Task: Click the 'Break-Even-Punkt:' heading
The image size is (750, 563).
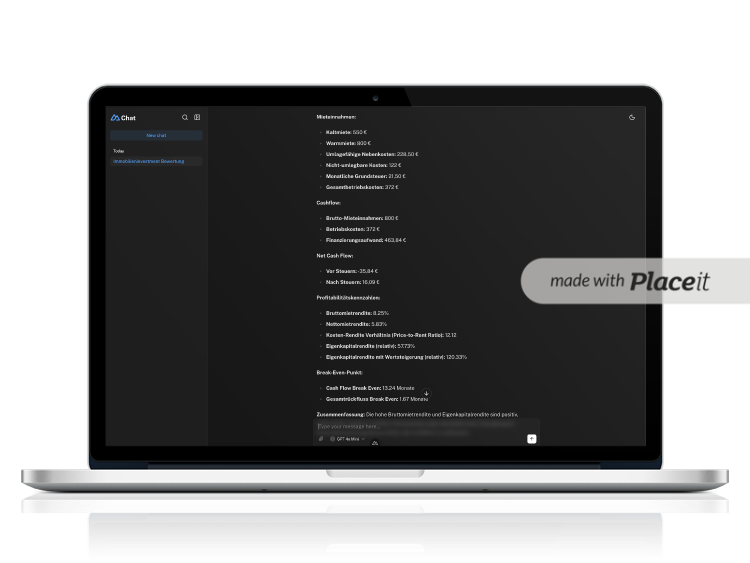Action: [339, 372]
